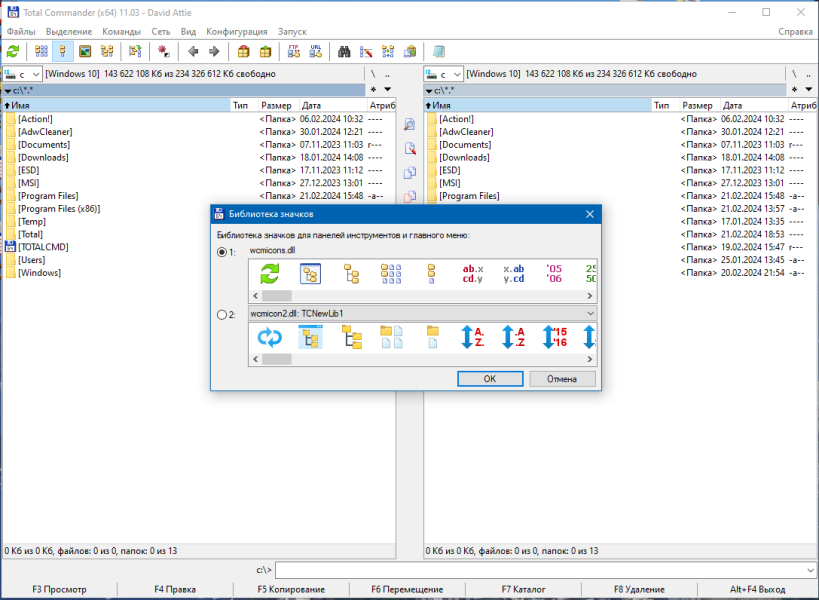Viewport: 819px width, 600px height.
Task: Click the URL new connection toolbar icon
Action: (315, 51)
